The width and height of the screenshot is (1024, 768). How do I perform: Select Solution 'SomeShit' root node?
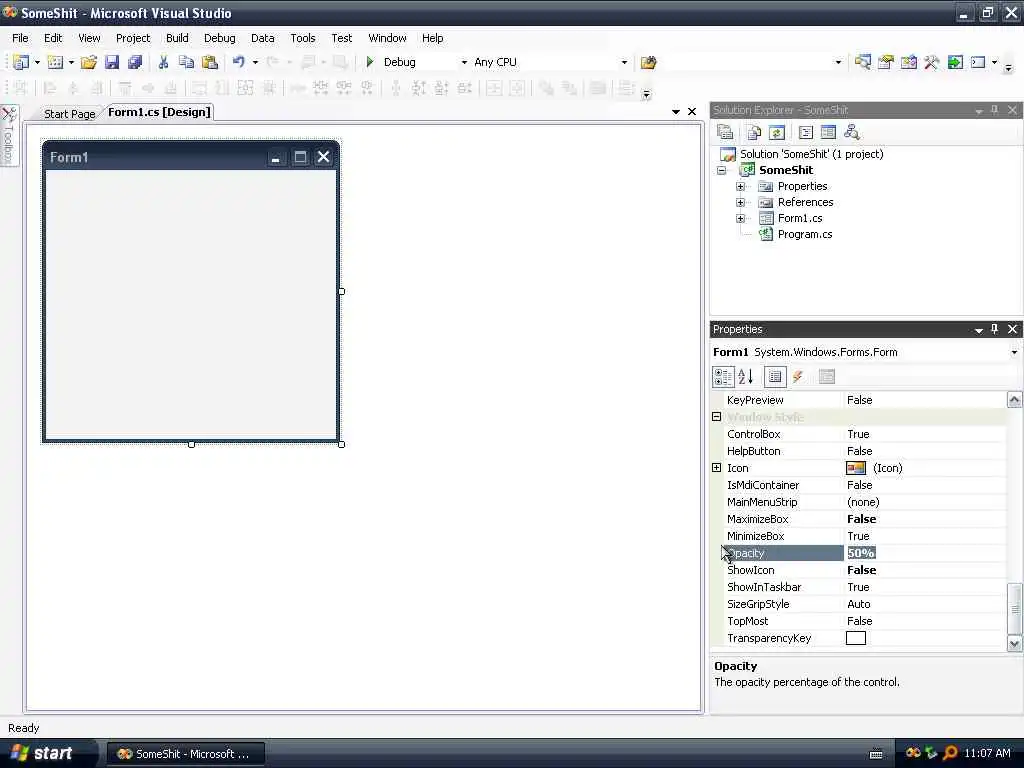click(x=811, y=154)
